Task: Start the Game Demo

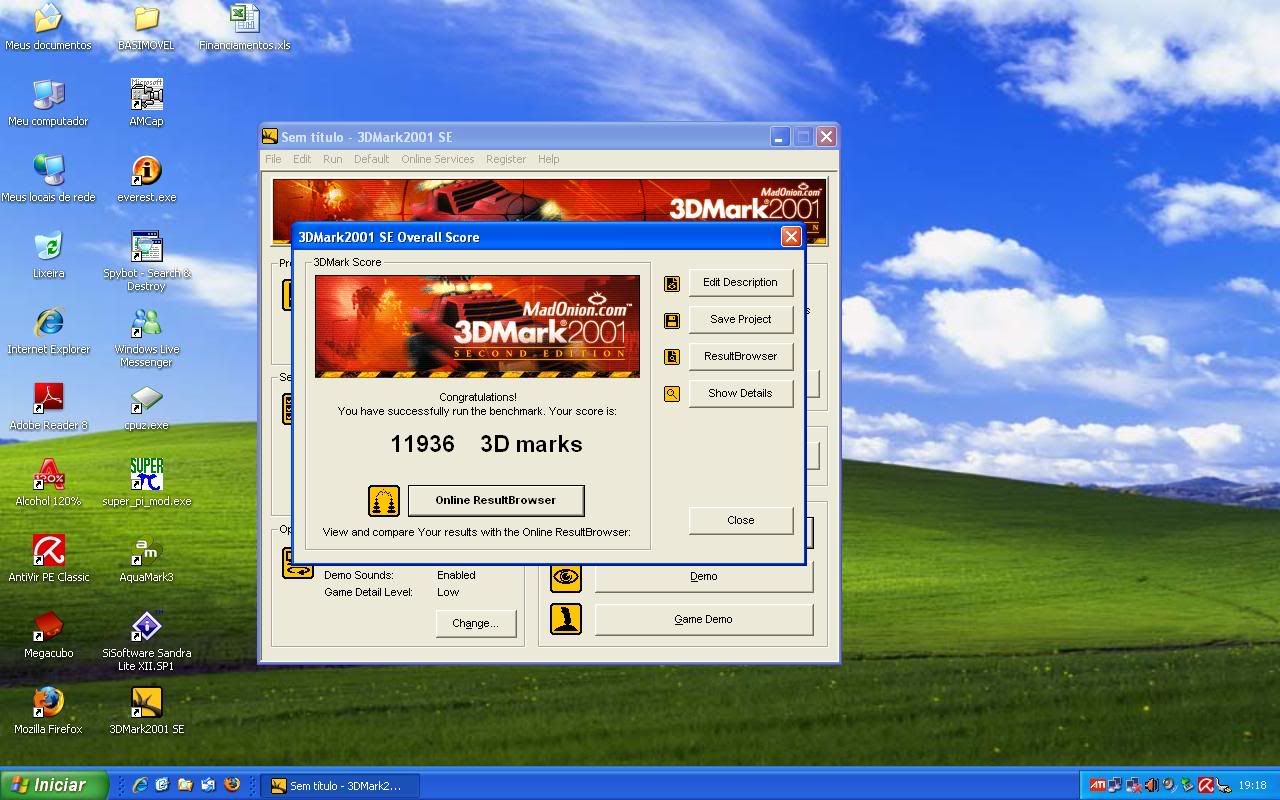Action: pos(703,619)
